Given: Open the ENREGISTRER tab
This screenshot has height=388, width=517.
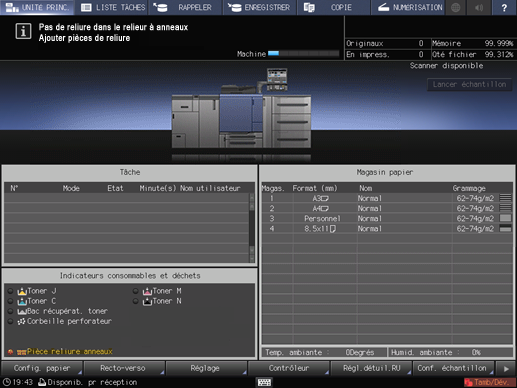Looking at the screenshot, I should click(x=260, y=7).
